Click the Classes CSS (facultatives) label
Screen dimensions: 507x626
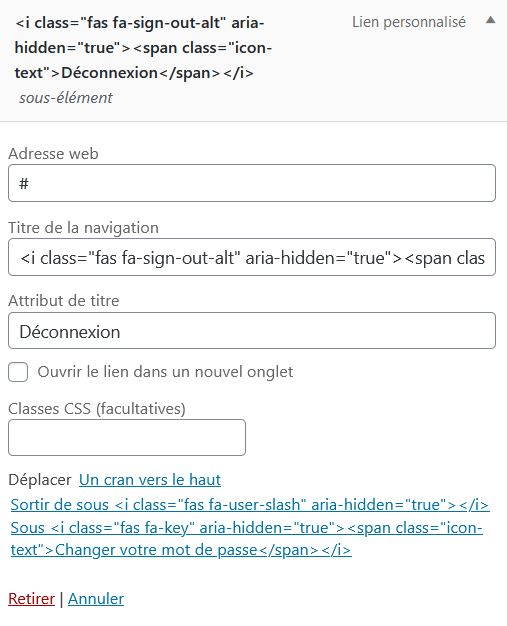pos(97,409)
